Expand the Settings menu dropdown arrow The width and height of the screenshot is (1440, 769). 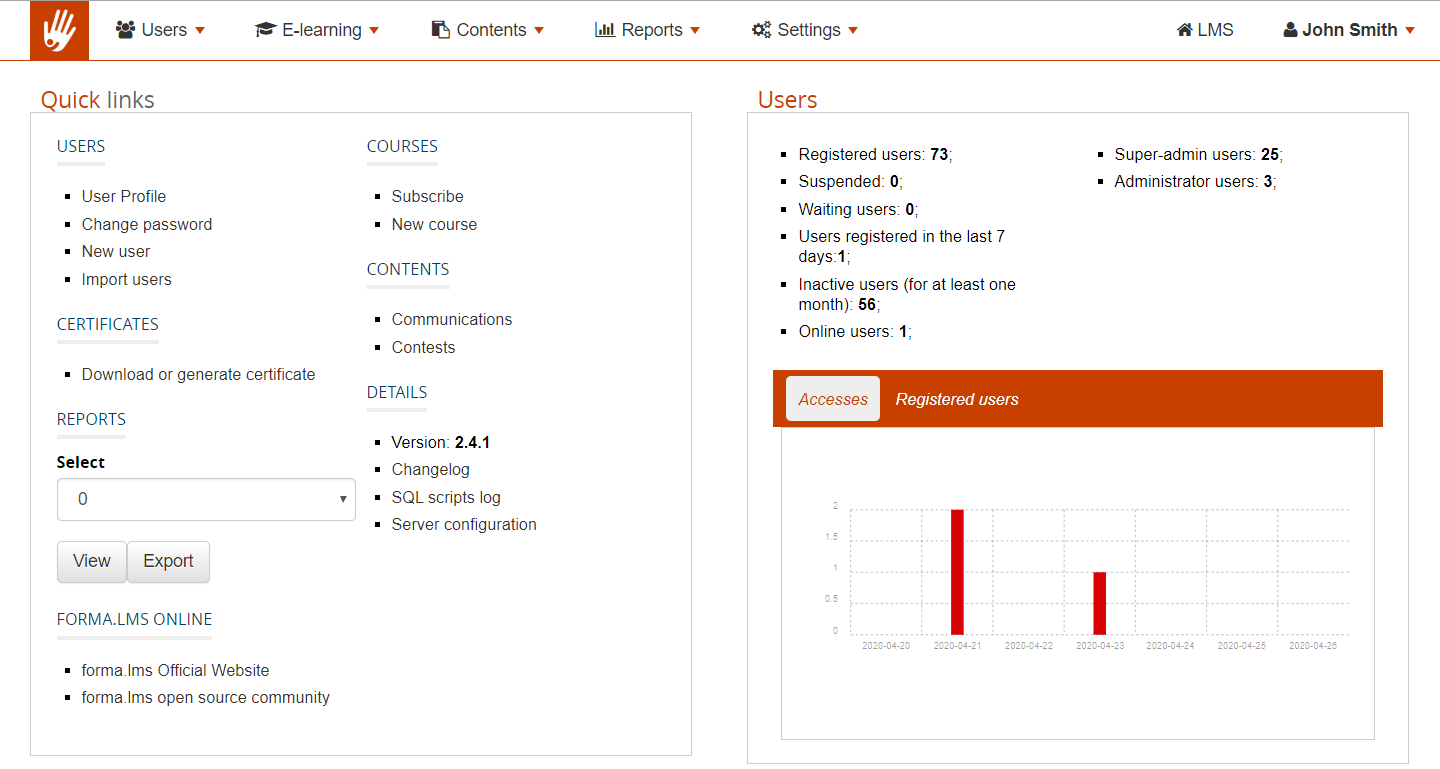(x=853, y=31)
